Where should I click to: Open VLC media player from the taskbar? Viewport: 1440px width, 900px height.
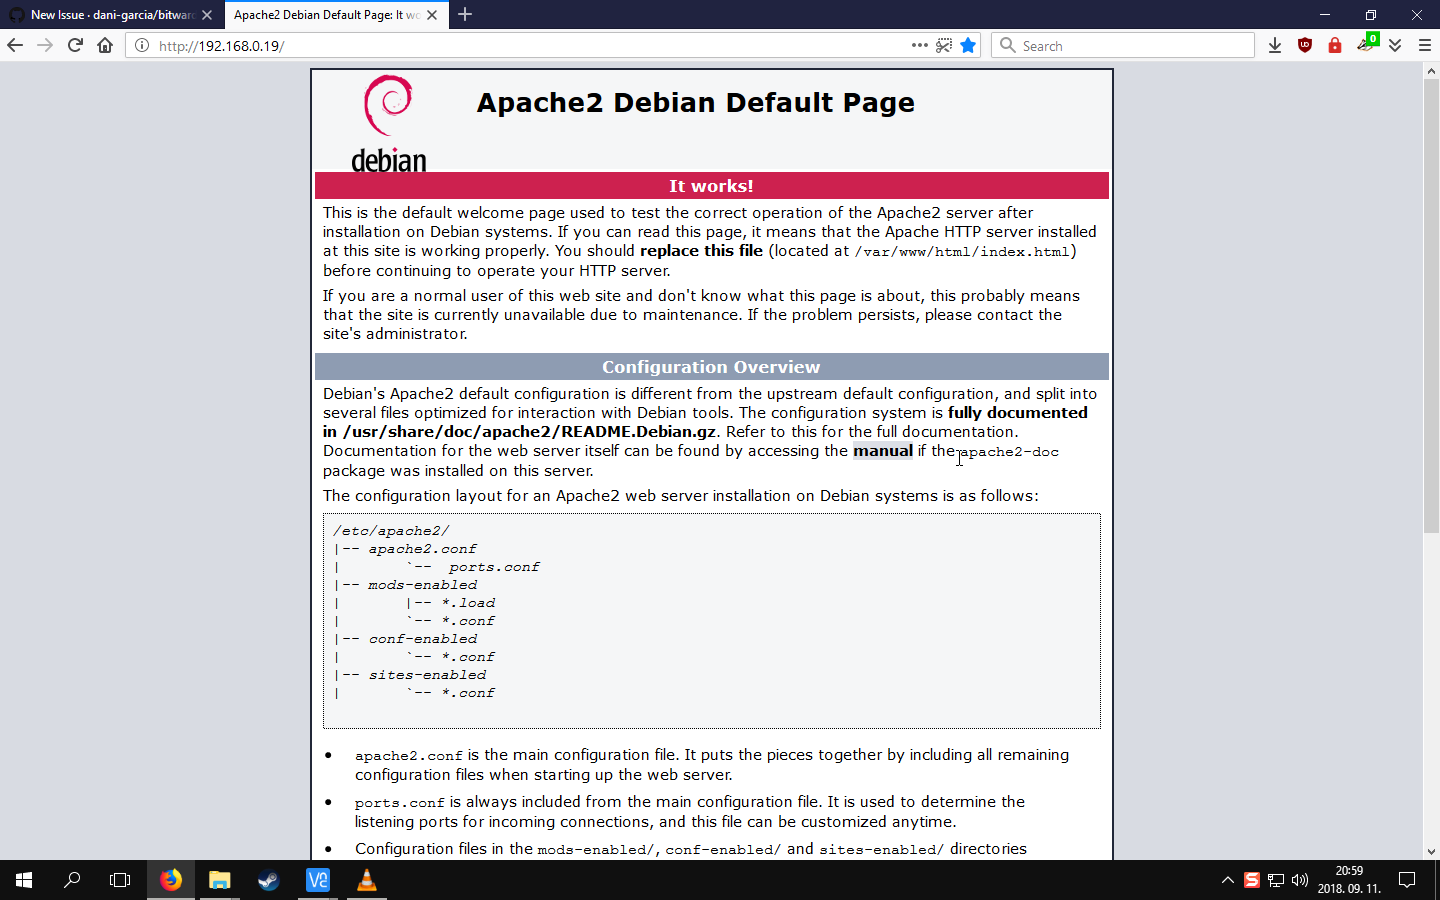pos(367,880)
